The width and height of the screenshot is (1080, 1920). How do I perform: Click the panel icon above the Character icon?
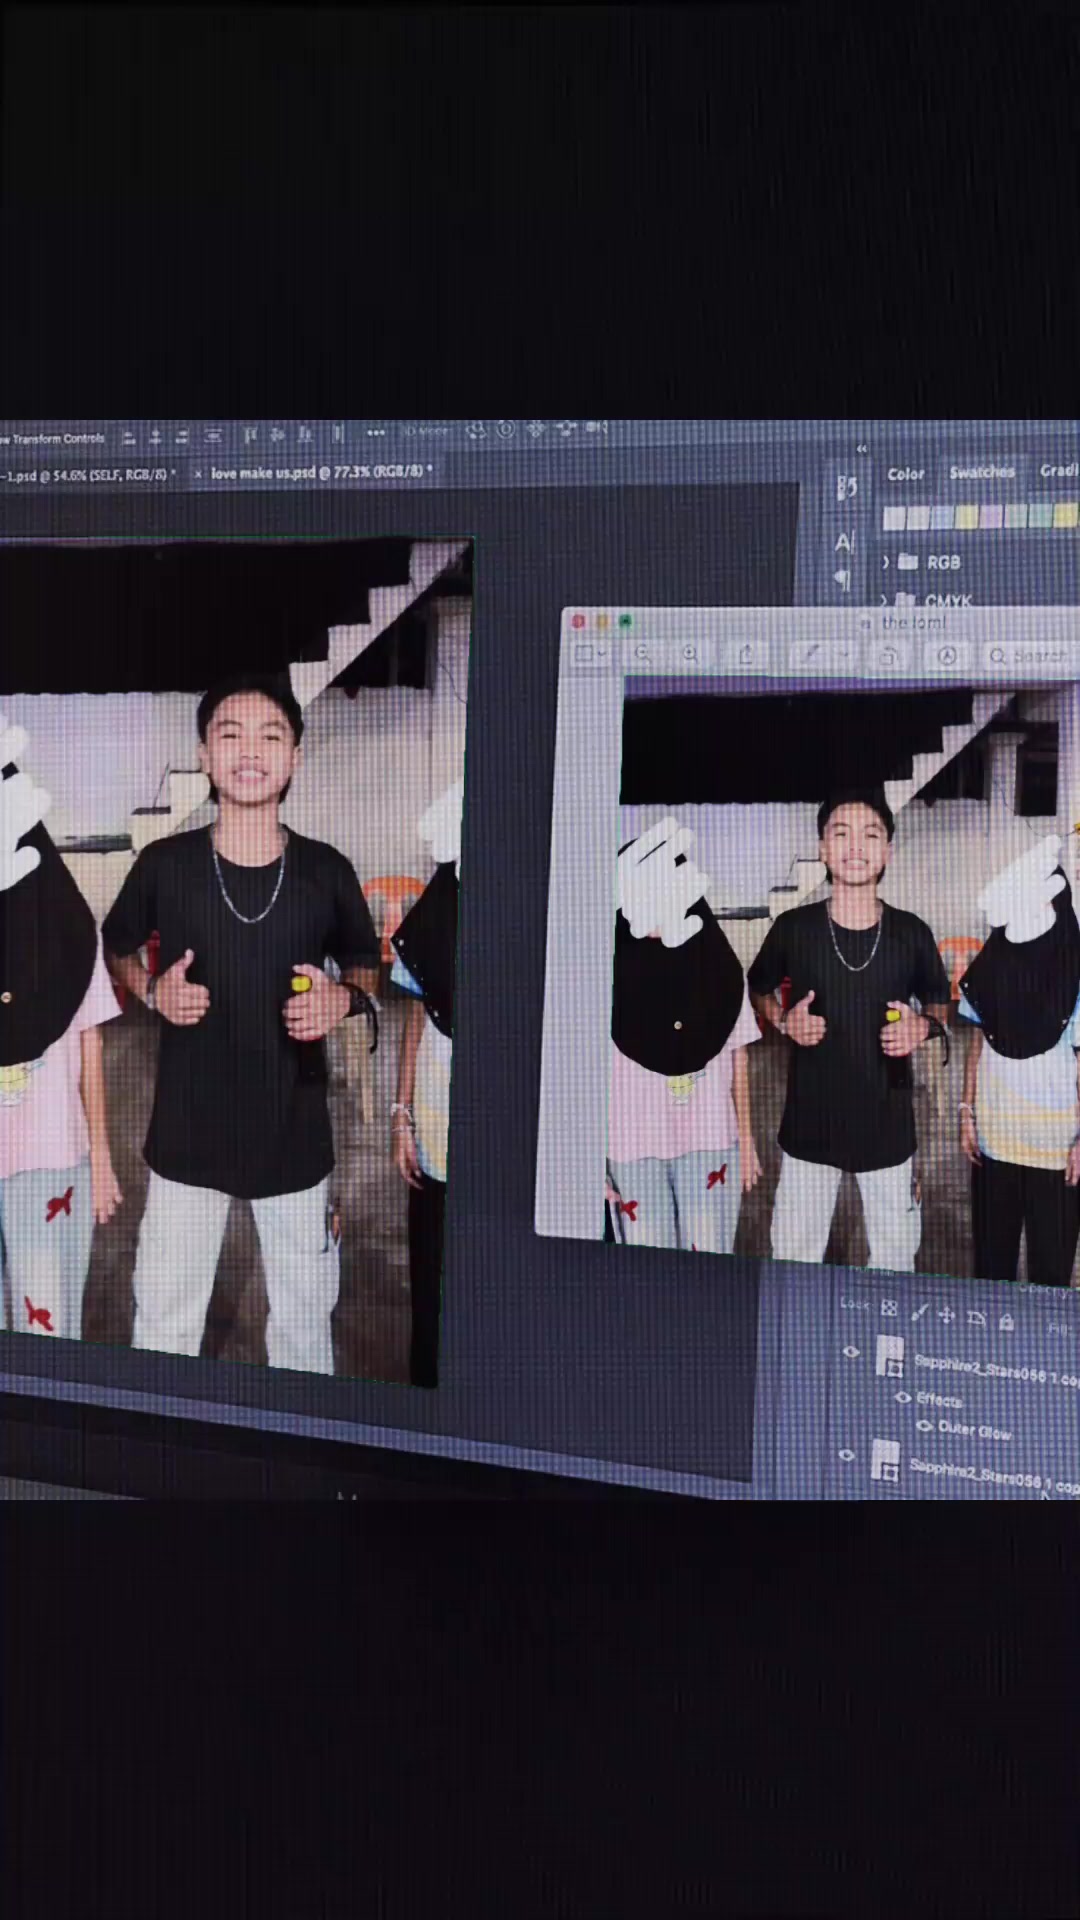[846, 487]
